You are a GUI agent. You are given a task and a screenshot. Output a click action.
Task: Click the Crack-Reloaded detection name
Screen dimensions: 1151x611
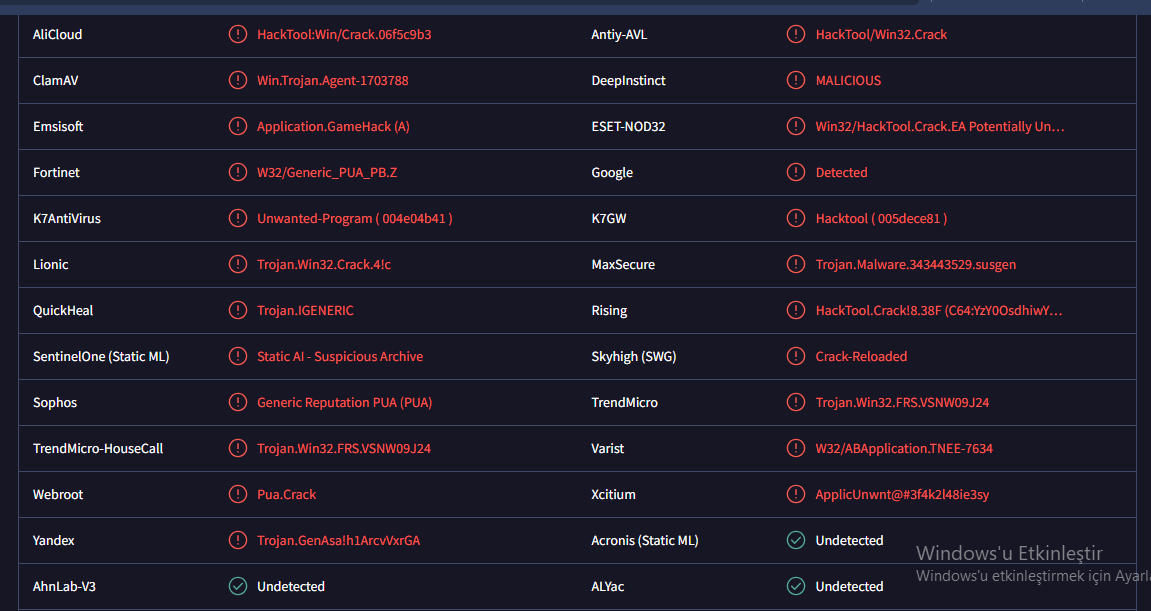[x=861, y=356]
